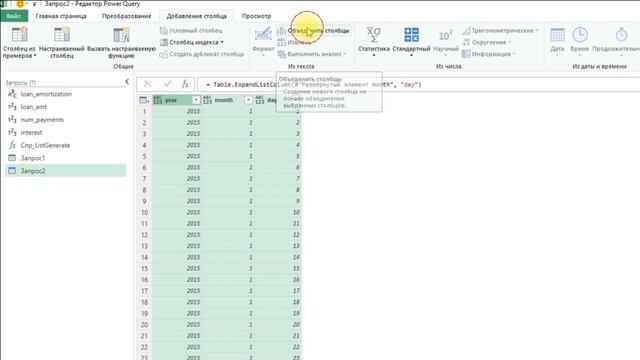
Task: Select Запрос2 query
Action: point(66,171)
